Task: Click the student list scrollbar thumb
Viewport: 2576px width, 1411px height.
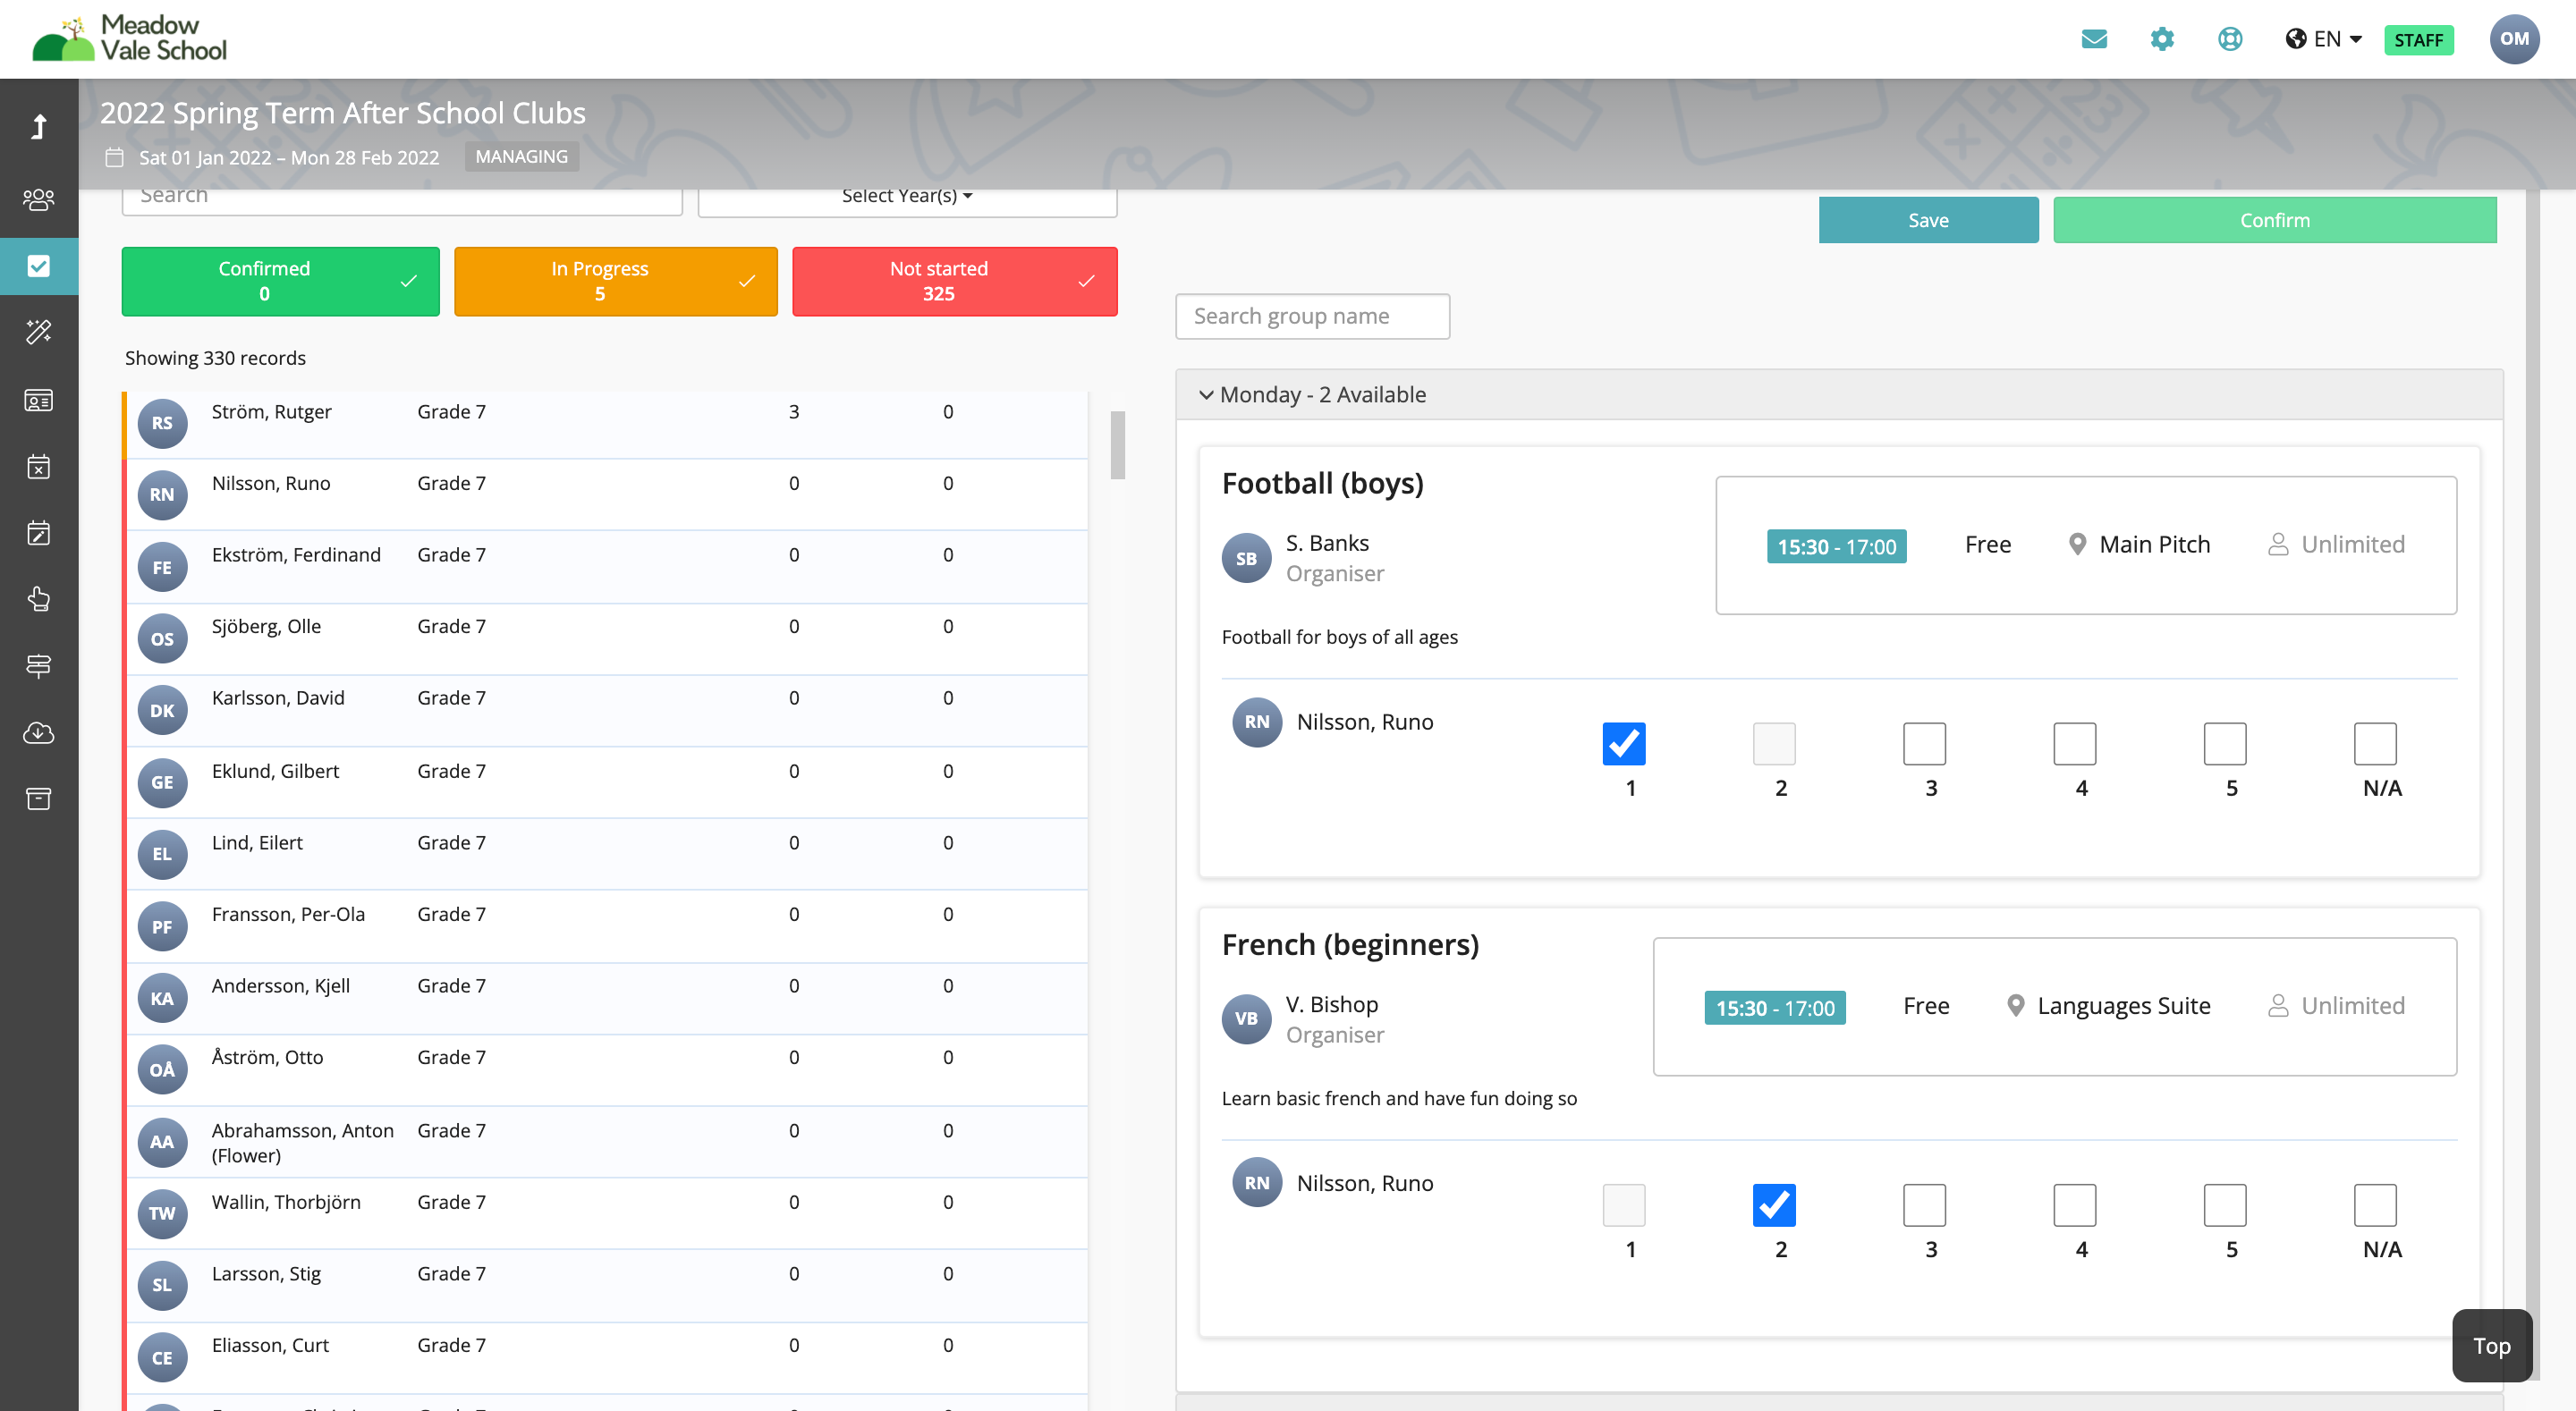Action: point(1117,445)
